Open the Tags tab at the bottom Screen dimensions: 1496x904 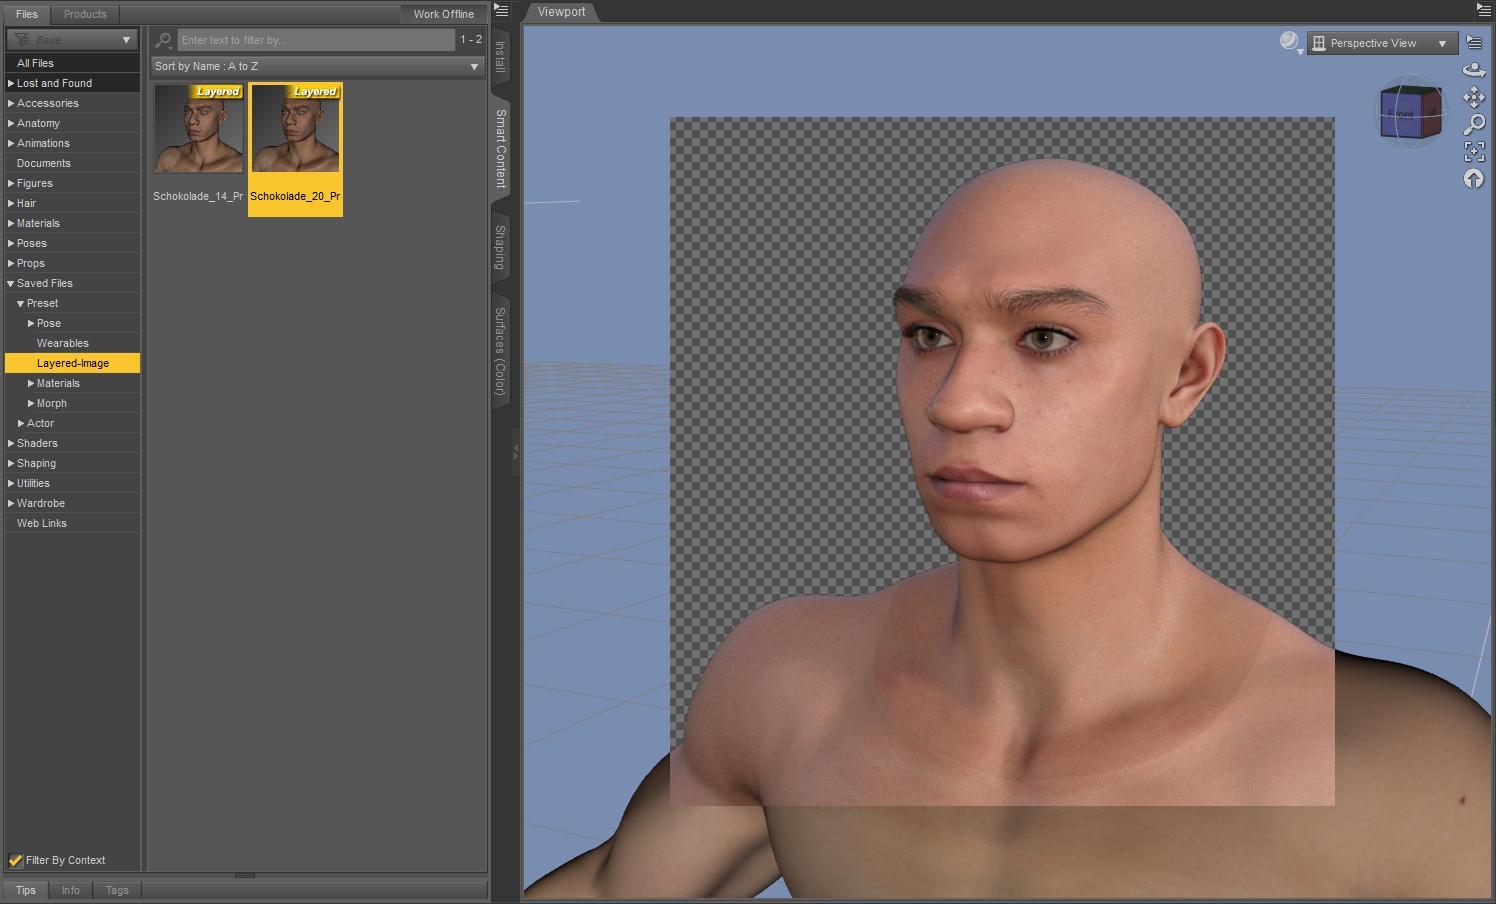pos(117,890)
